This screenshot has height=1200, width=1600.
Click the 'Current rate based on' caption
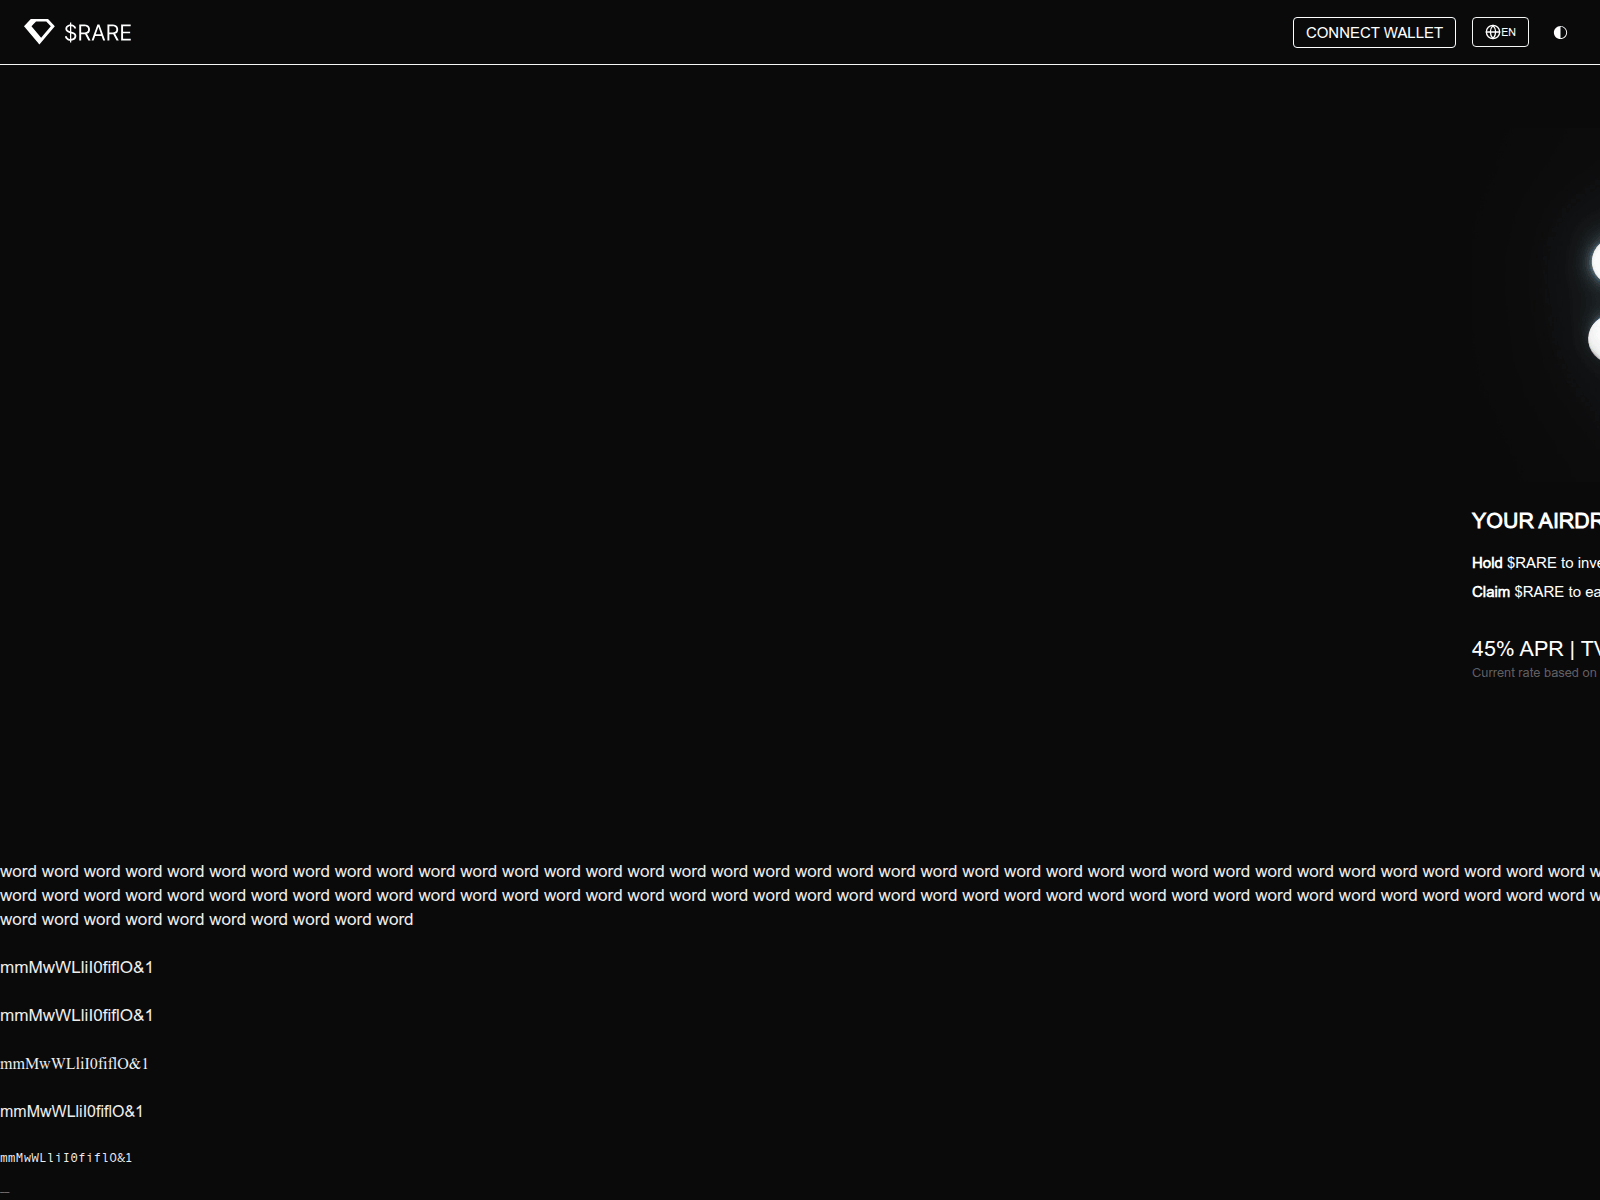coord(1534,673)
